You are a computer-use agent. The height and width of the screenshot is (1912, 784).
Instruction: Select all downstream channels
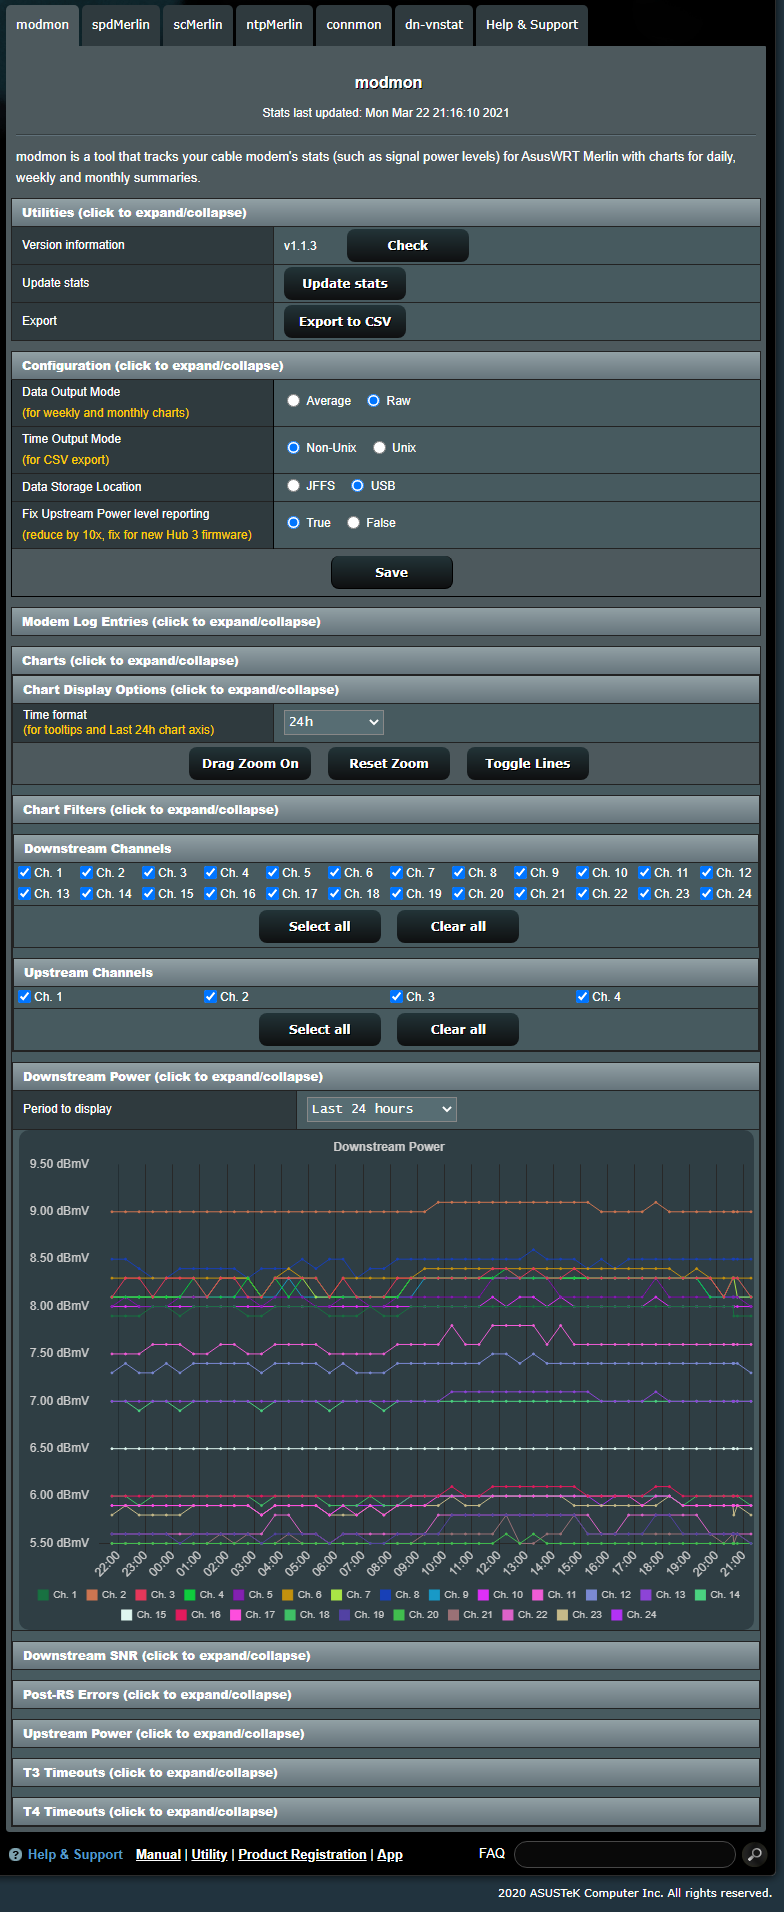tap(320, 926)
